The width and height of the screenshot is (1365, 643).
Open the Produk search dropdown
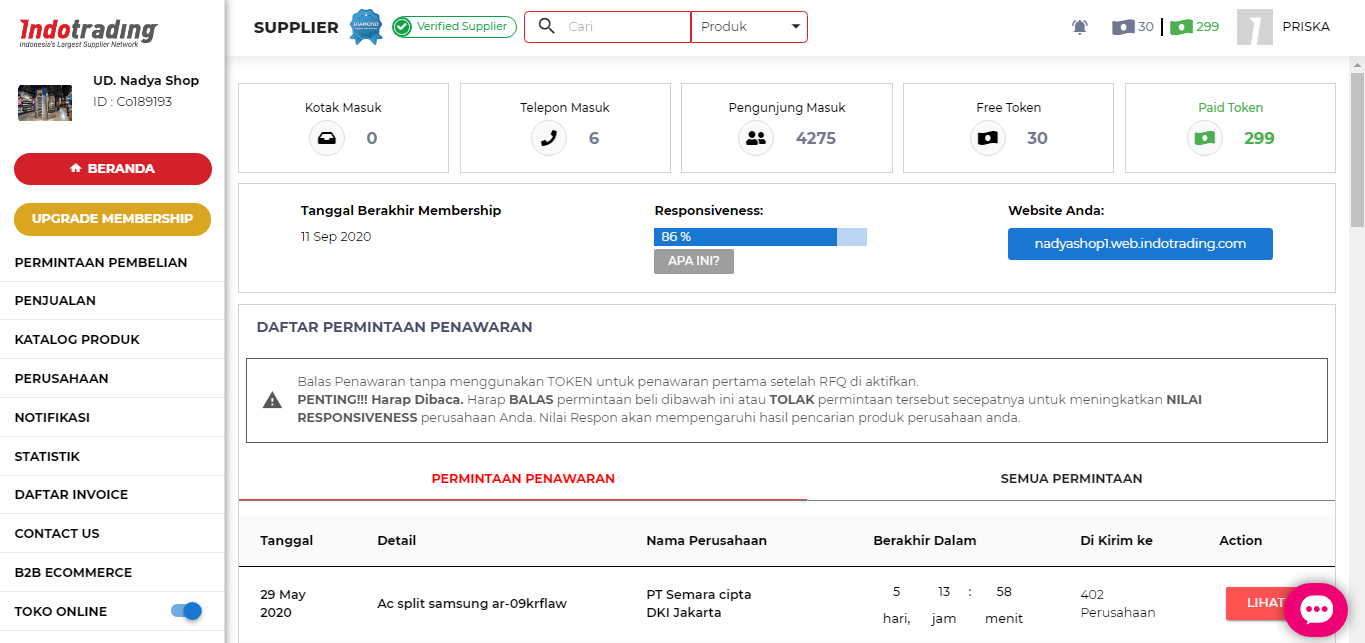pyautogui.click(x=748, y=26)
